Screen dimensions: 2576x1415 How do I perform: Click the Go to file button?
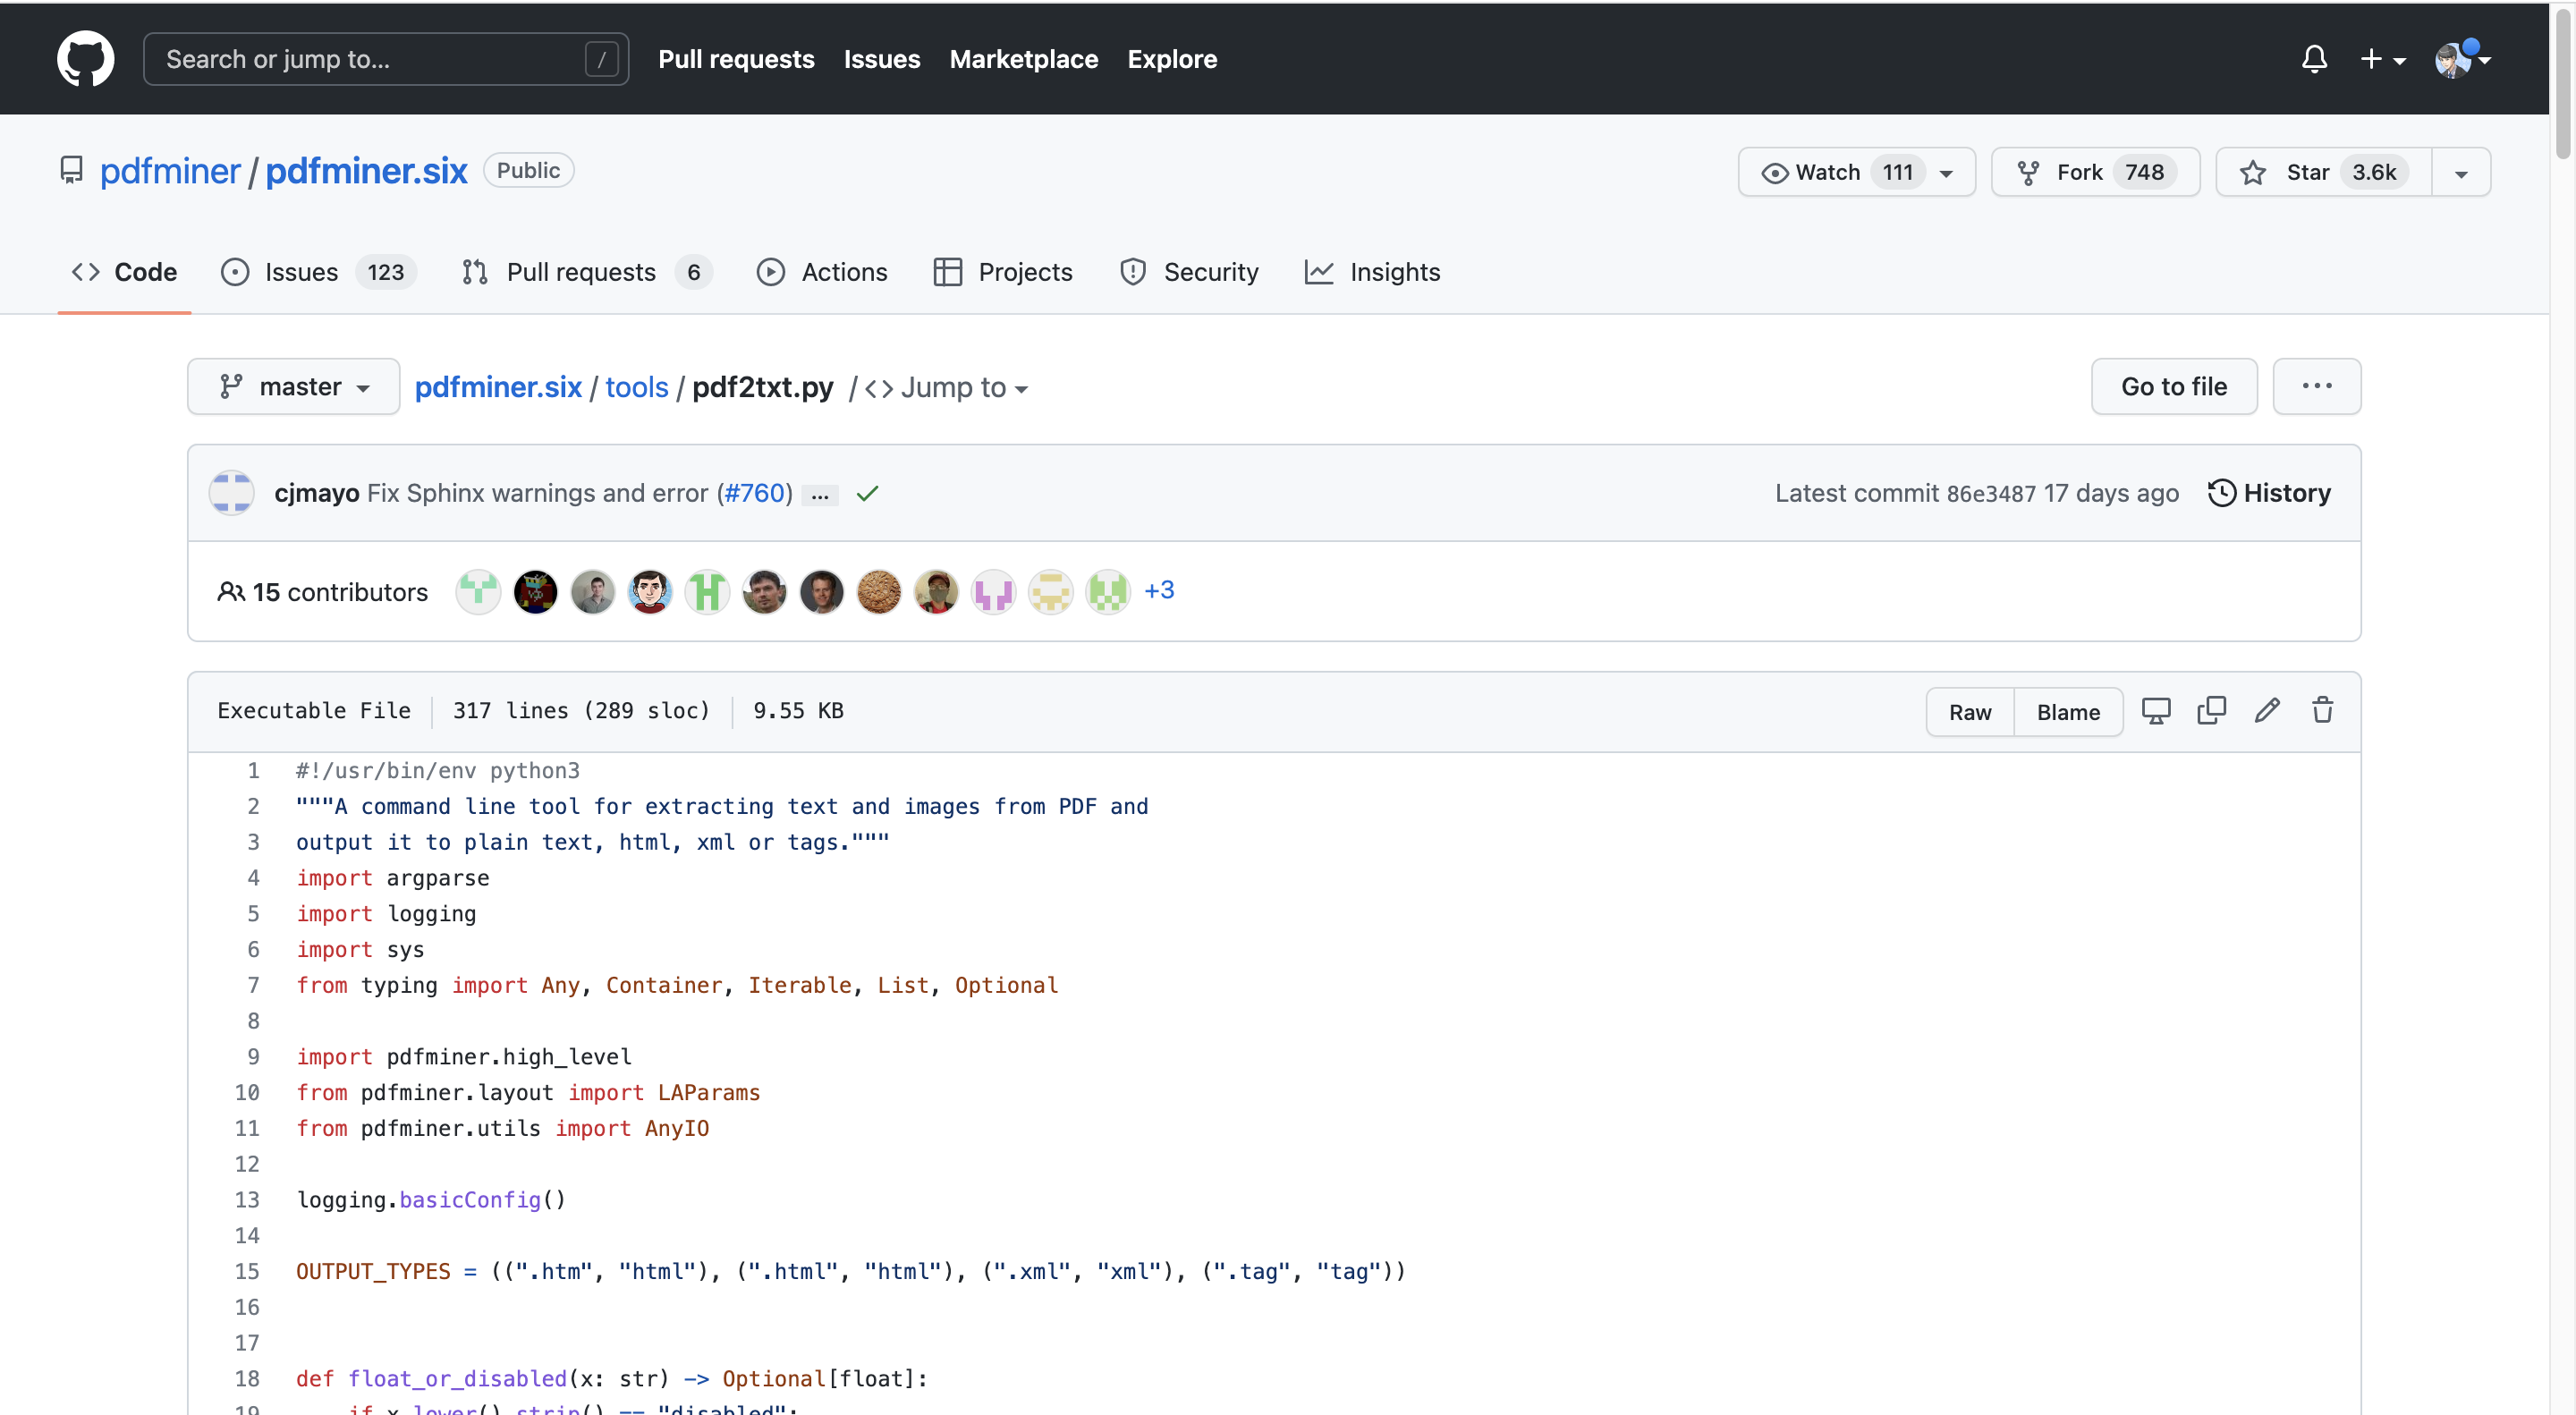click(x=2173, y=386)
